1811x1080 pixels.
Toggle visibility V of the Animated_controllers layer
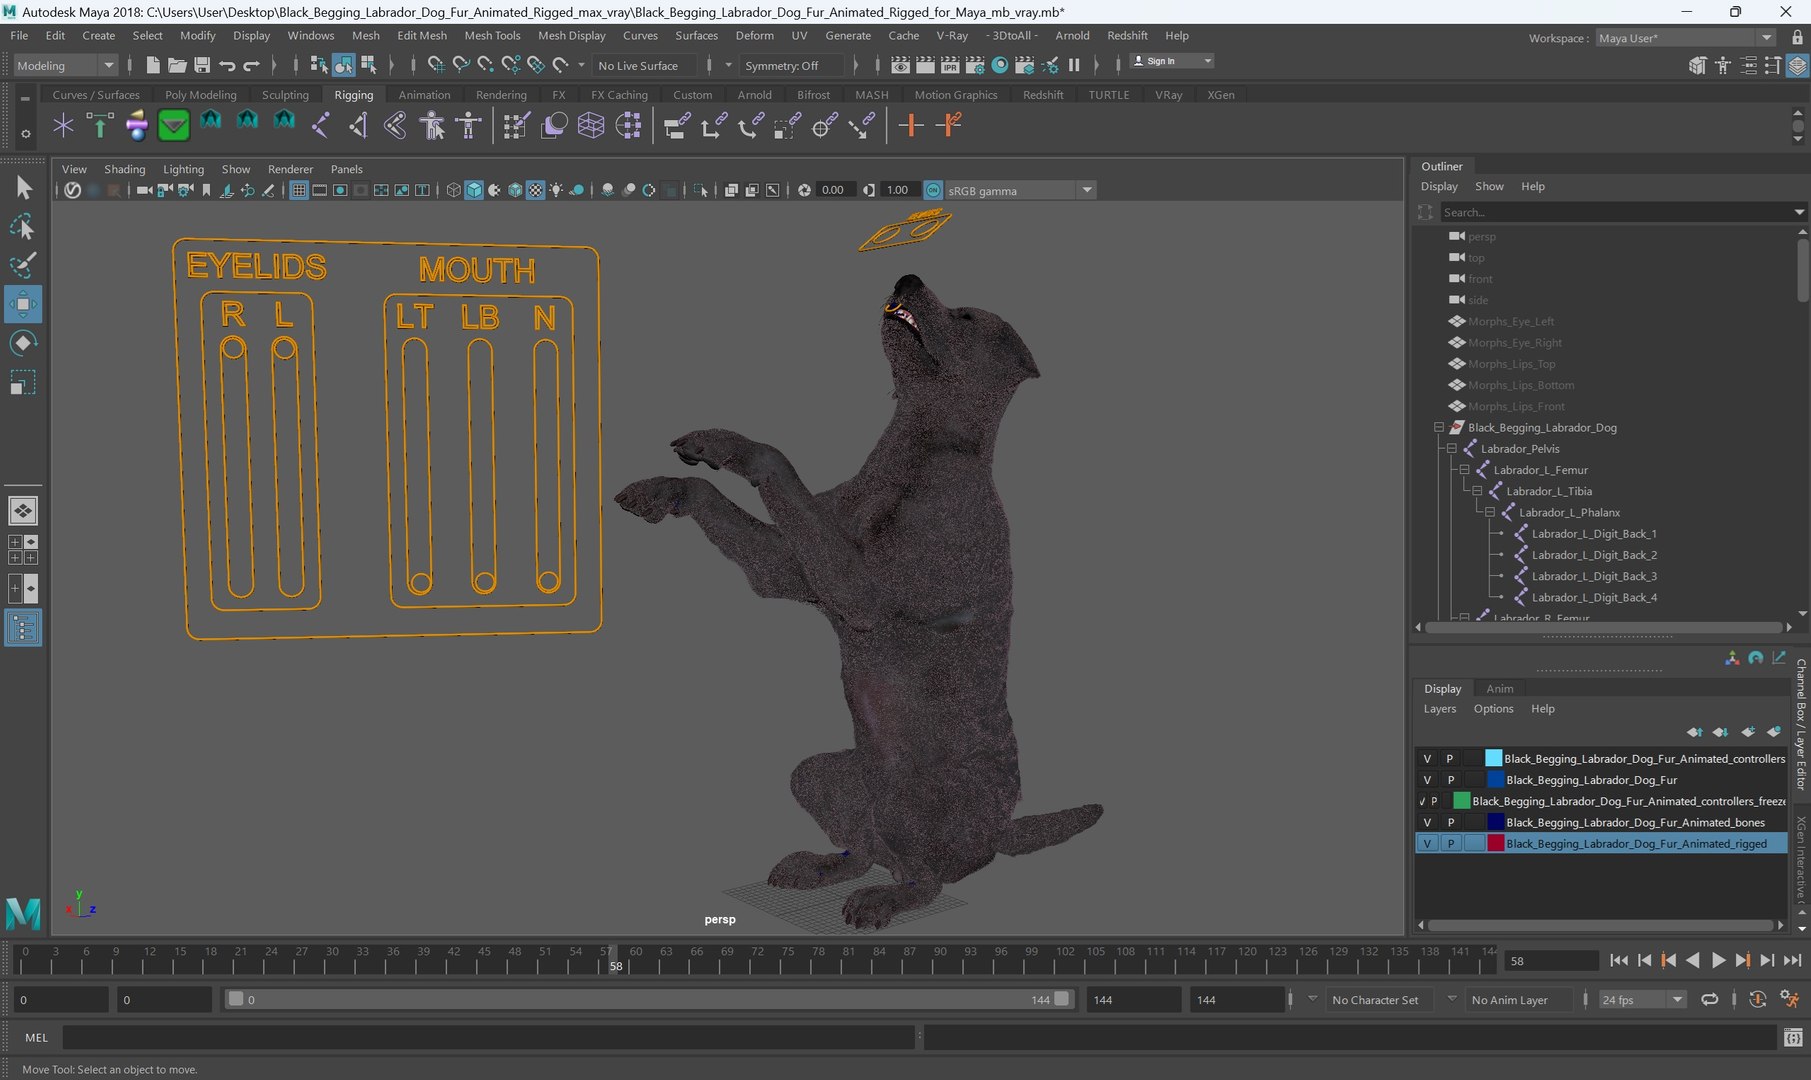coord(1427,759)
